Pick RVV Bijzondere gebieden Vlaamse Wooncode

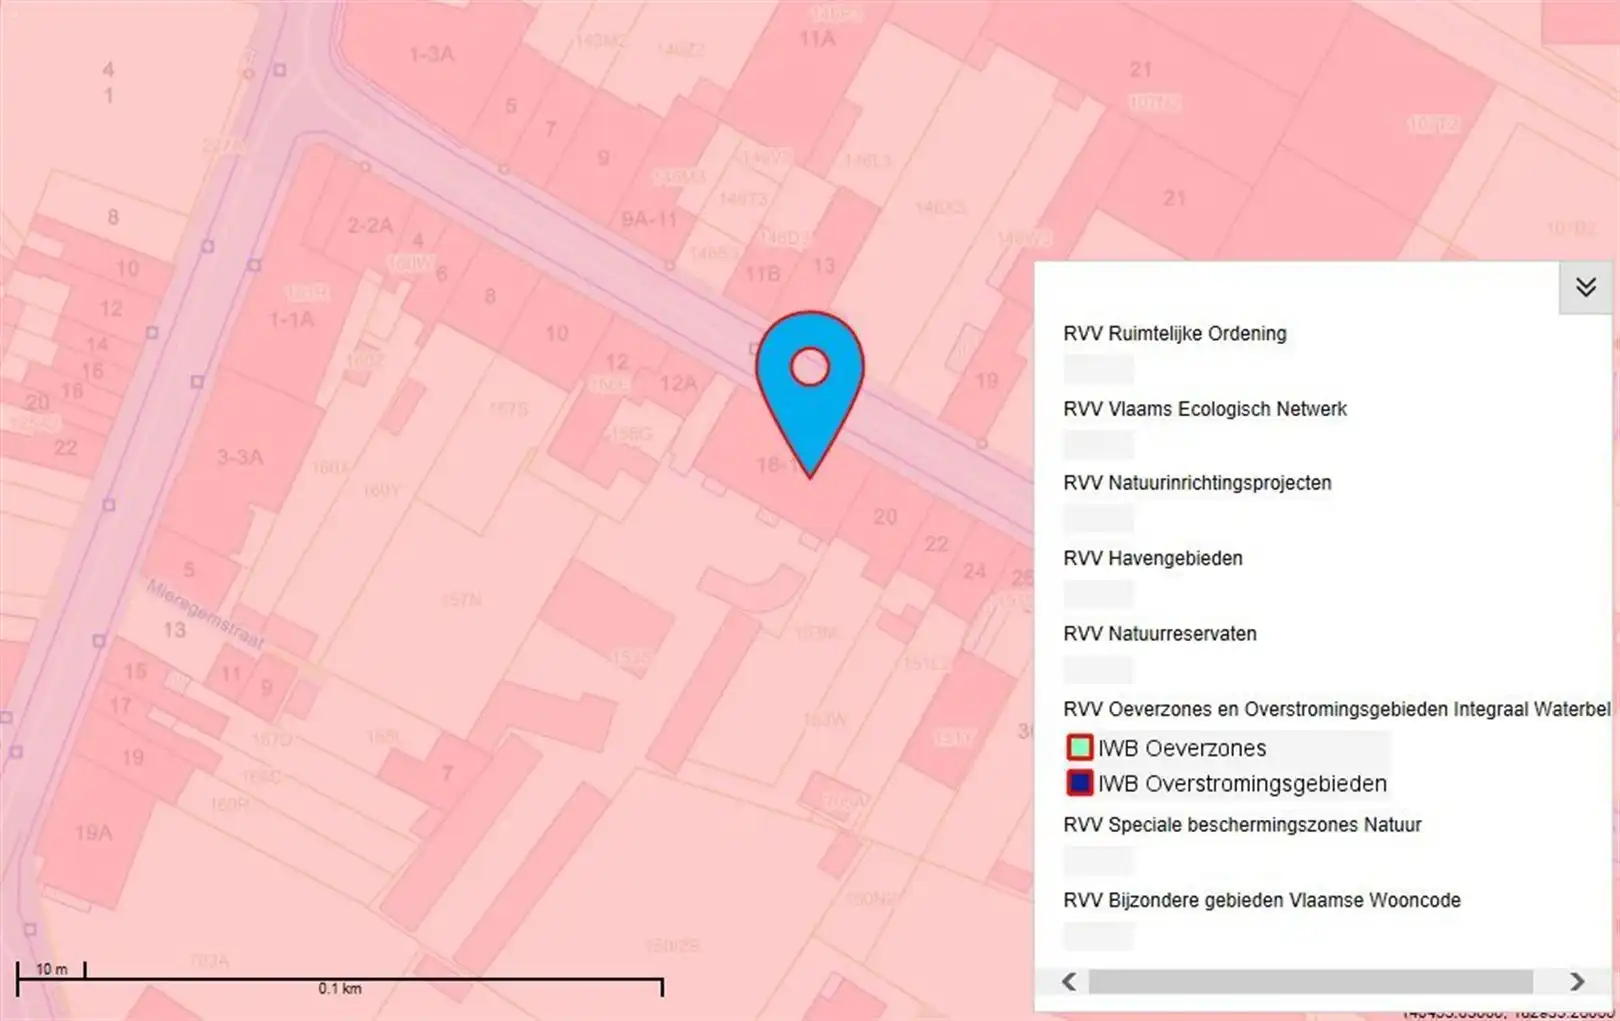tap(1261, 900)
